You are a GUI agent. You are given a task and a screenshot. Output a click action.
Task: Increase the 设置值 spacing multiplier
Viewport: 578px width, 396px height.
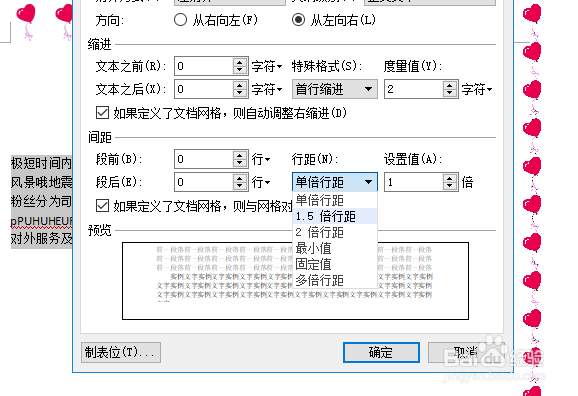(x=449, y=178)
